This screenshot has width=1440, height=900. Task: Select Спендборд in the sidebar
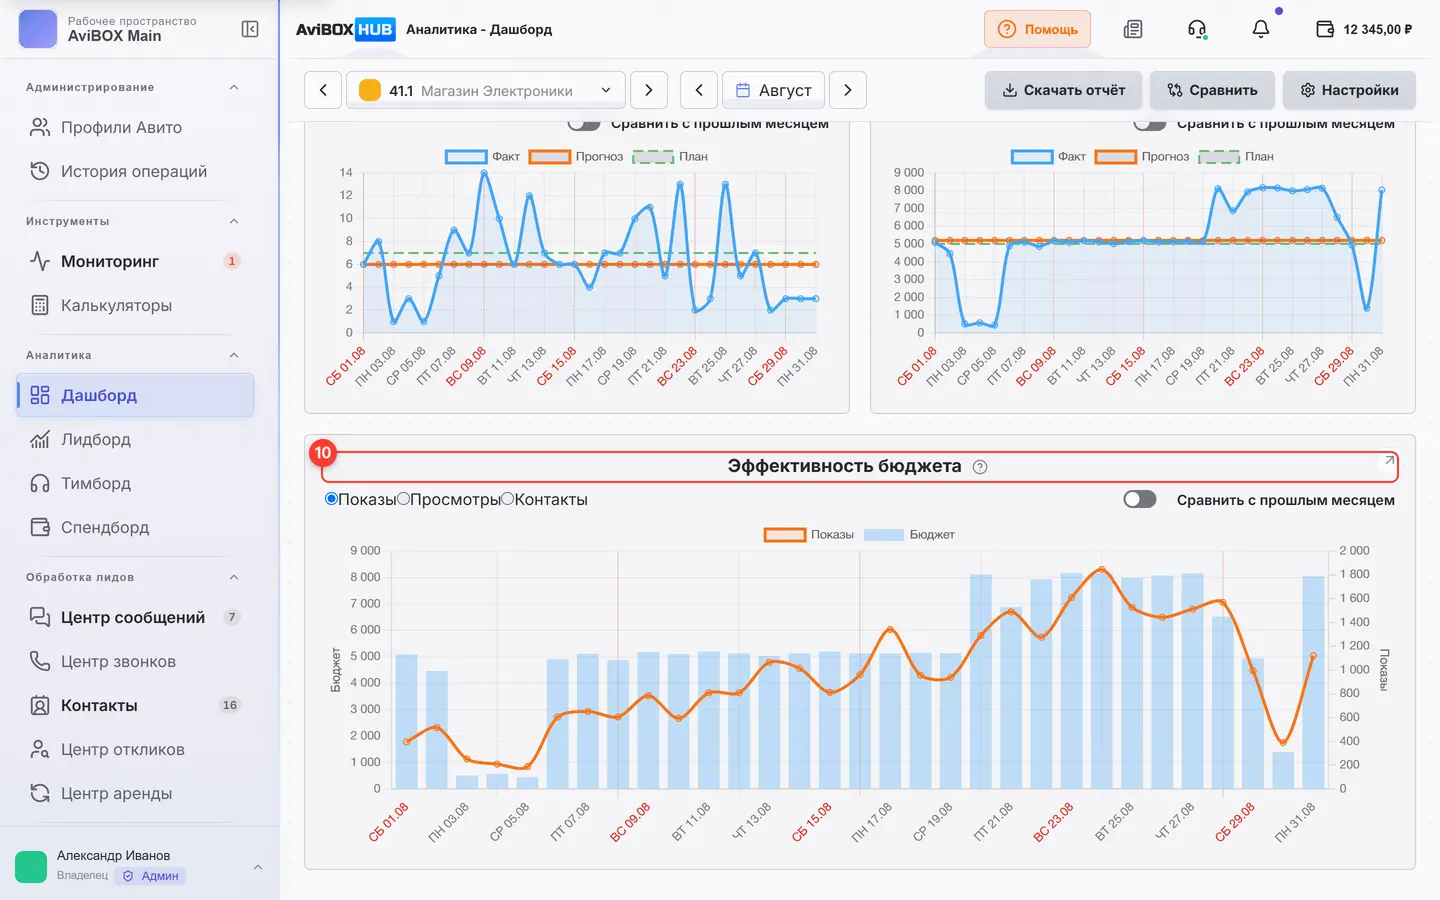135,527
